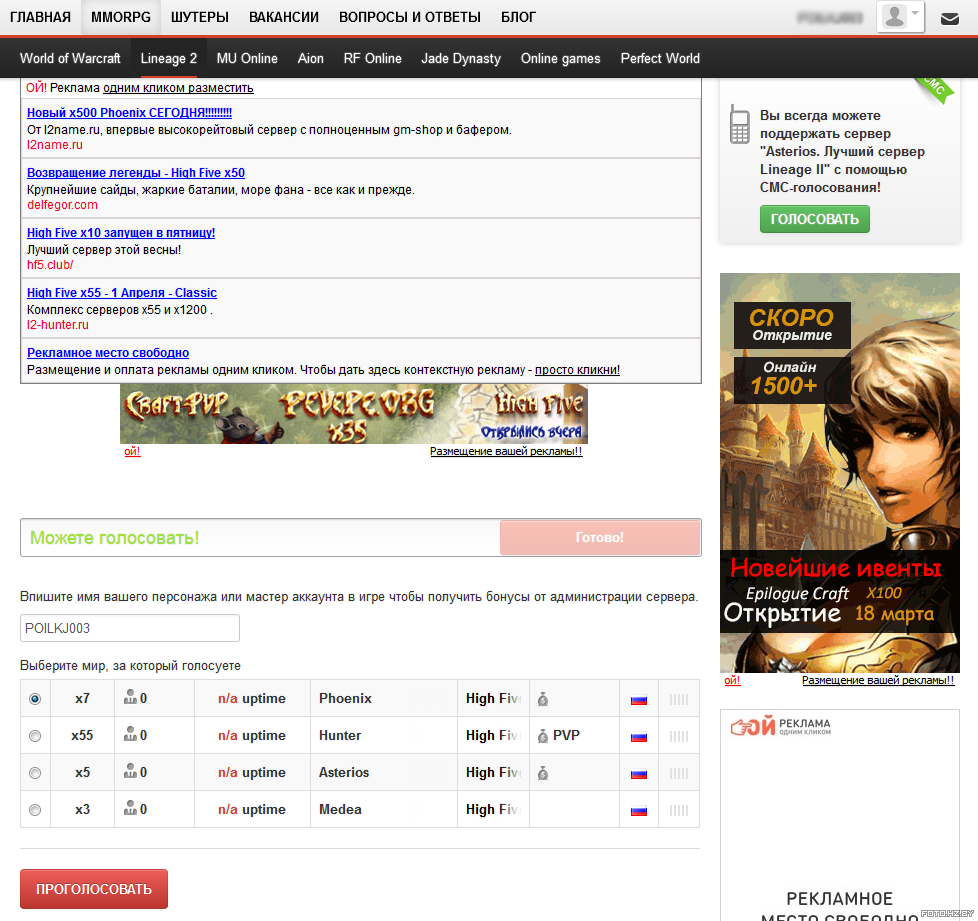Image resolution: width=978 pixels, height=921 pixels.
Task: Click the Russian flag in Hunter row
Action: click(639, 736)
